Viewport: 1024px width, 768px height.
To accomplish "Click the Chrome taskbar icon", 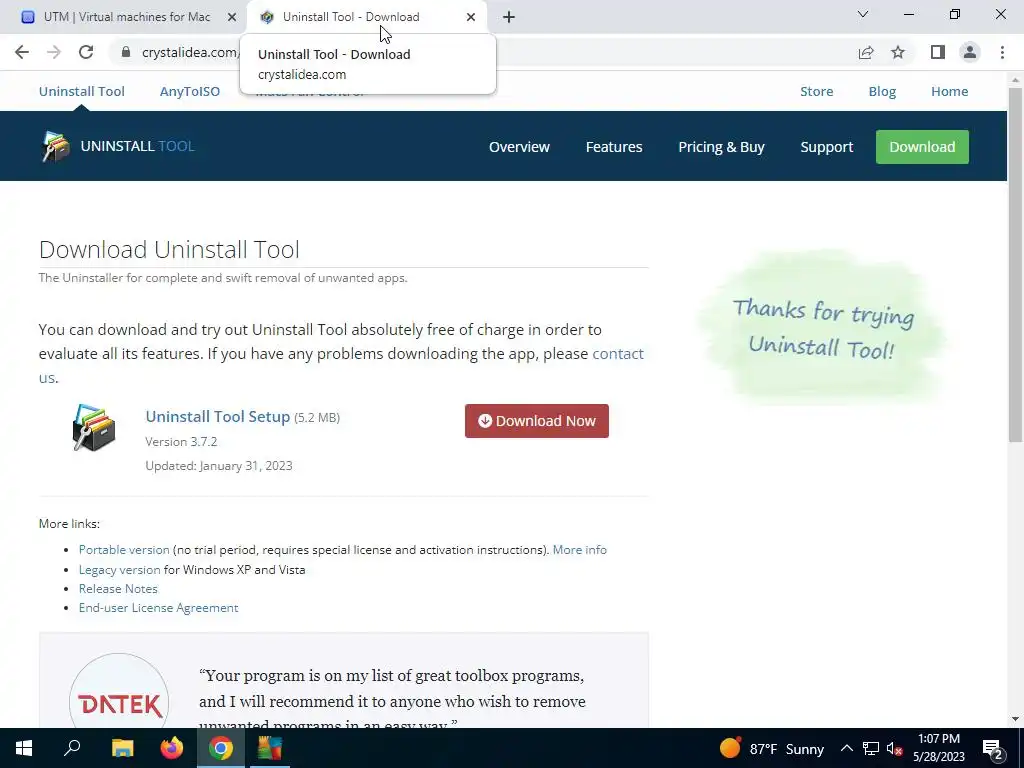I will pyautogui.click(x=221, y=748).
